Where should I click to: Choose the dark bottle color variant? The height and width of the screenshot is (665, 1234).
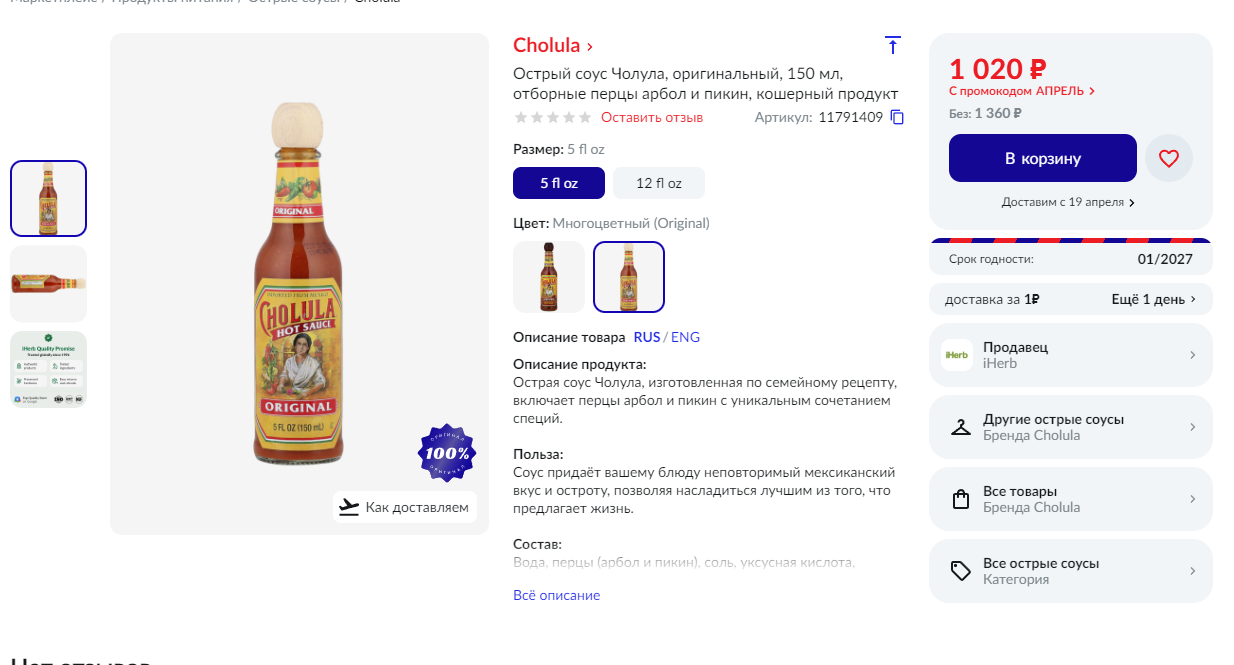click(549, 277)
